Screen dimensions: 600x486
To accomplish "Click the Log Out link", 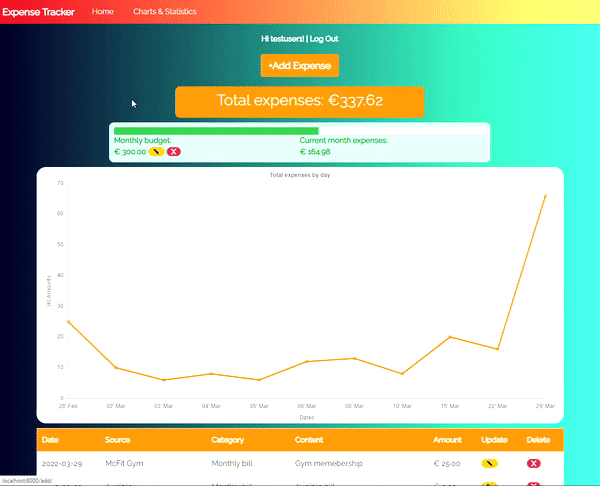I will tap(324, 39).
